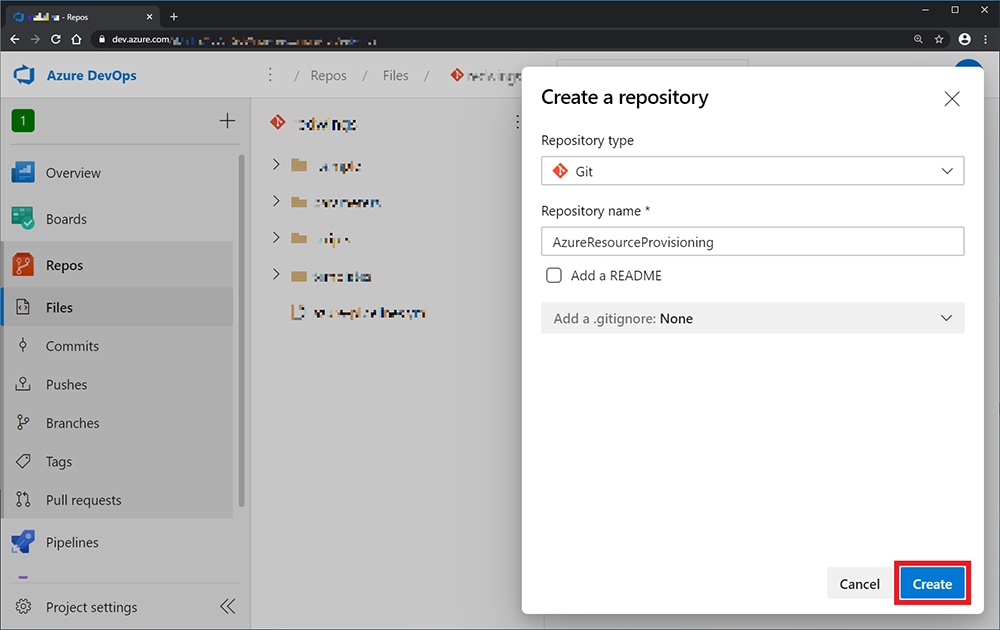Select the Tags menu item
Viewport: 1000px width, 630px height.
click(x=59, y=462)
